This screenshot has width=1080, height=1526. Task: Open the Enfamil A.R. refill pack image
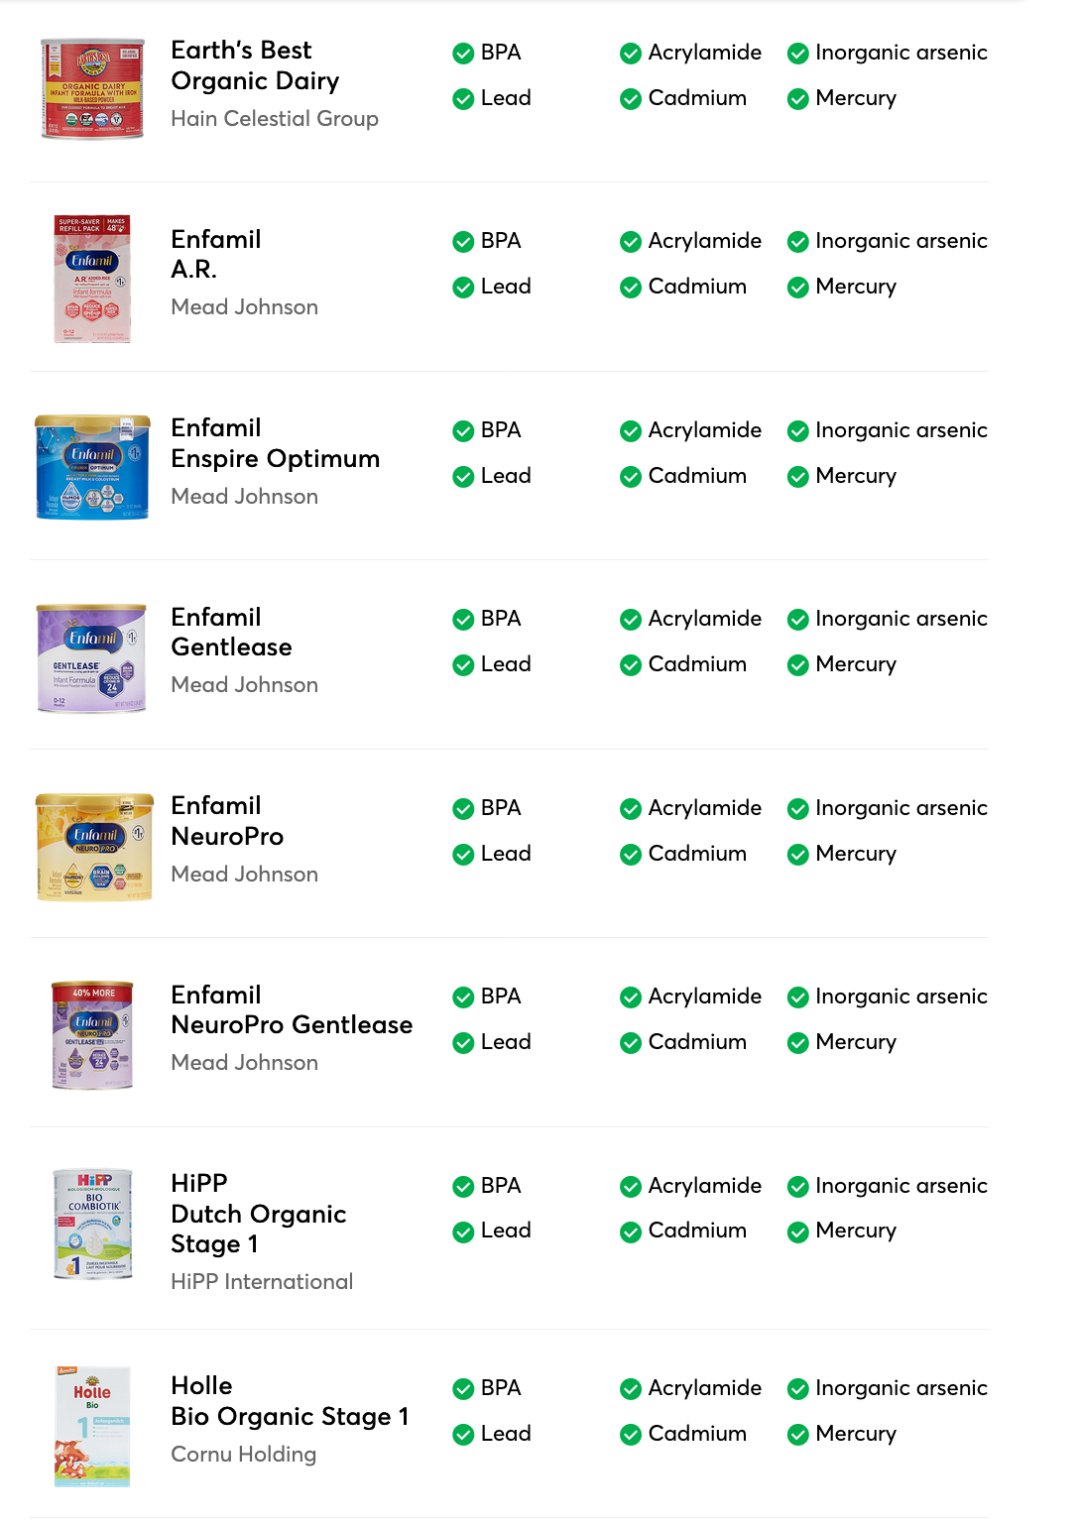[92, 279]
